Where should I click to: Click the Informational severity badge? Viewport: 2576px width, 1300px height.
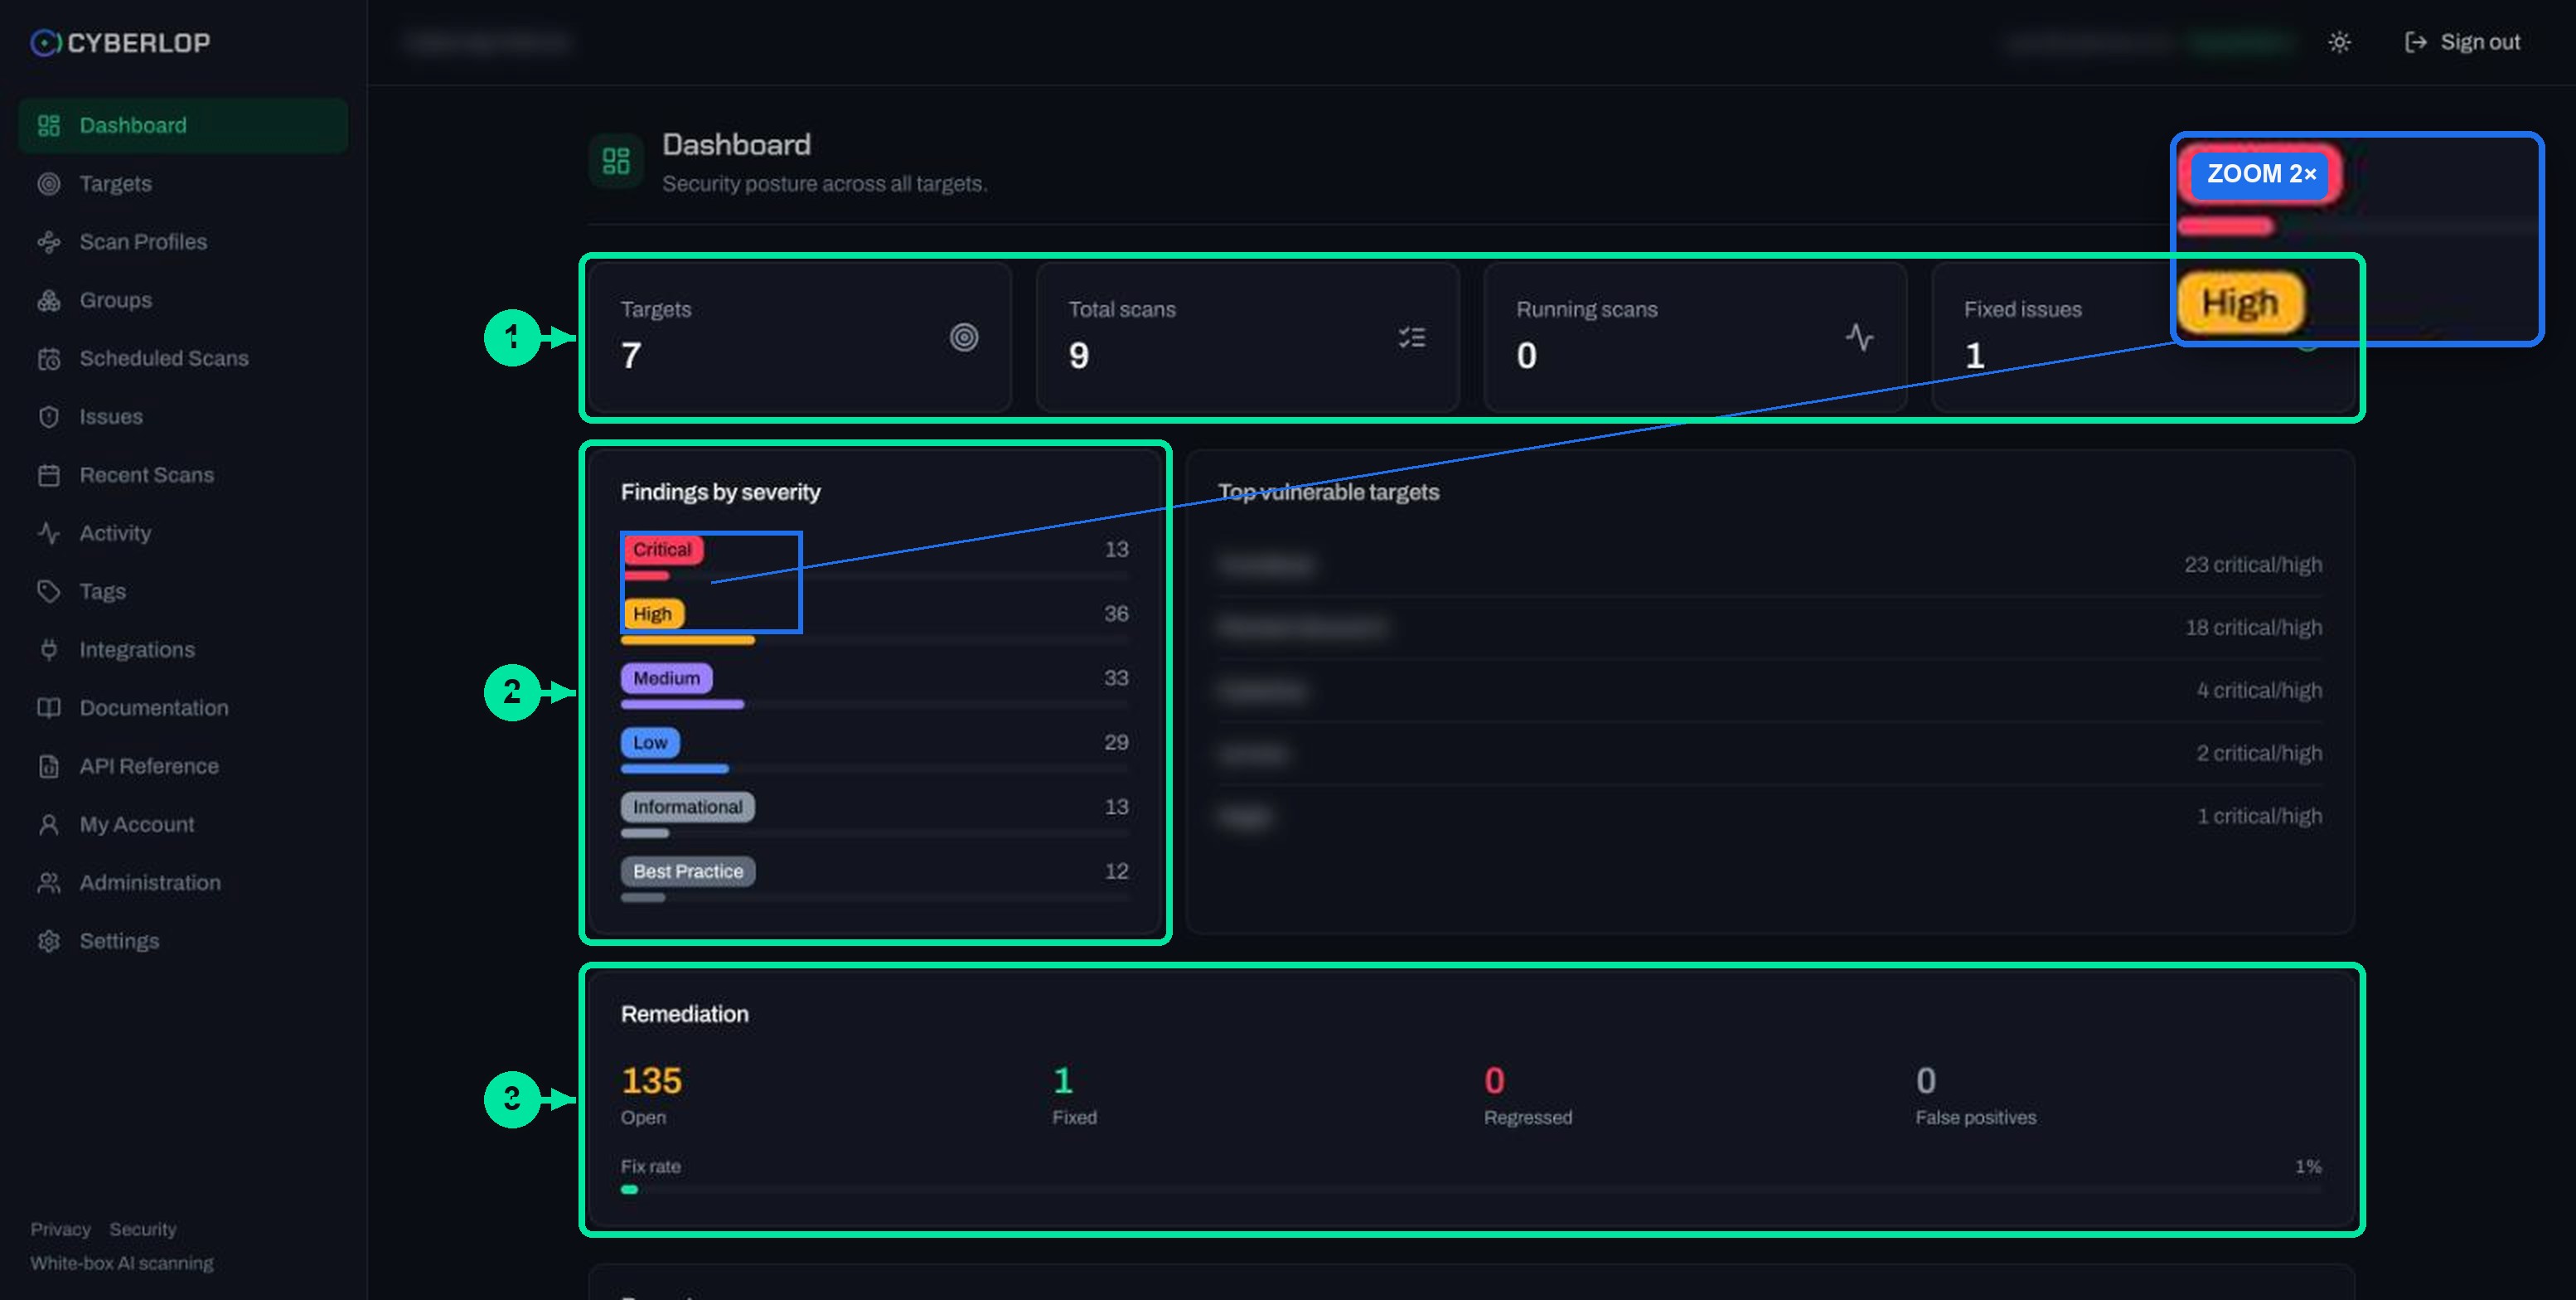[x=688, y=807]
